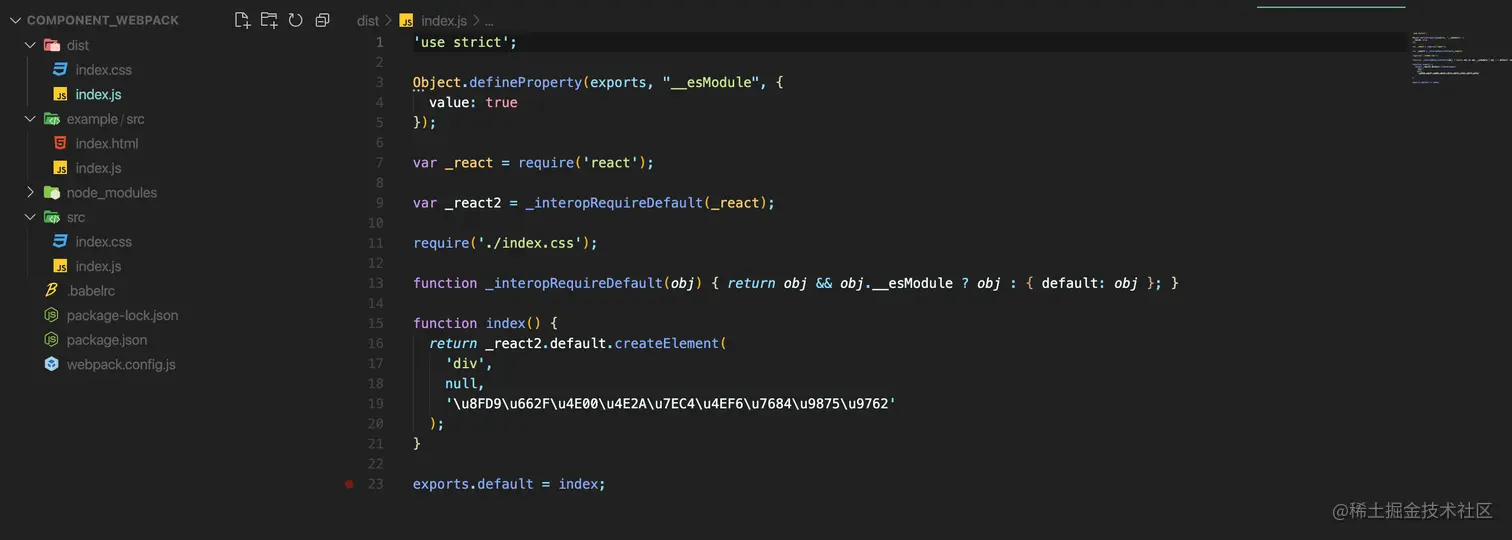Viewport: 1512px width, 540px height.
Task: Open index.css in the root src folder
Action: [103, 241]
